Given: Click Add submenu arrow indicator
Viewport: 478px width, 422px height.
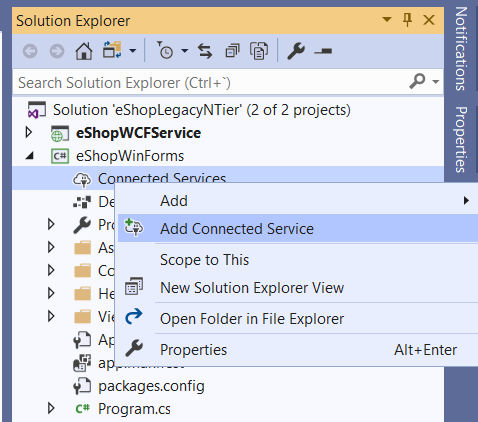Looking at the screenshot, I should point(466,201).
